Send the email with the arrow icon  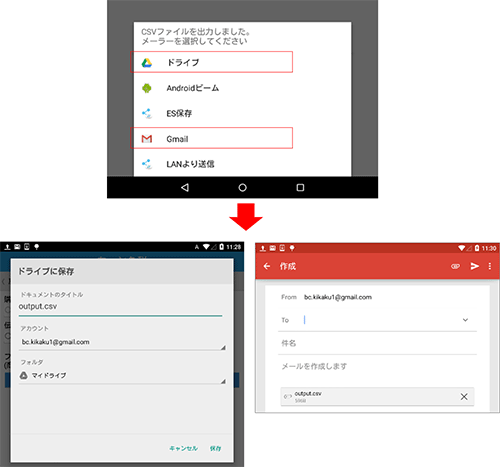pyautogui.click(x=475, y=266)
